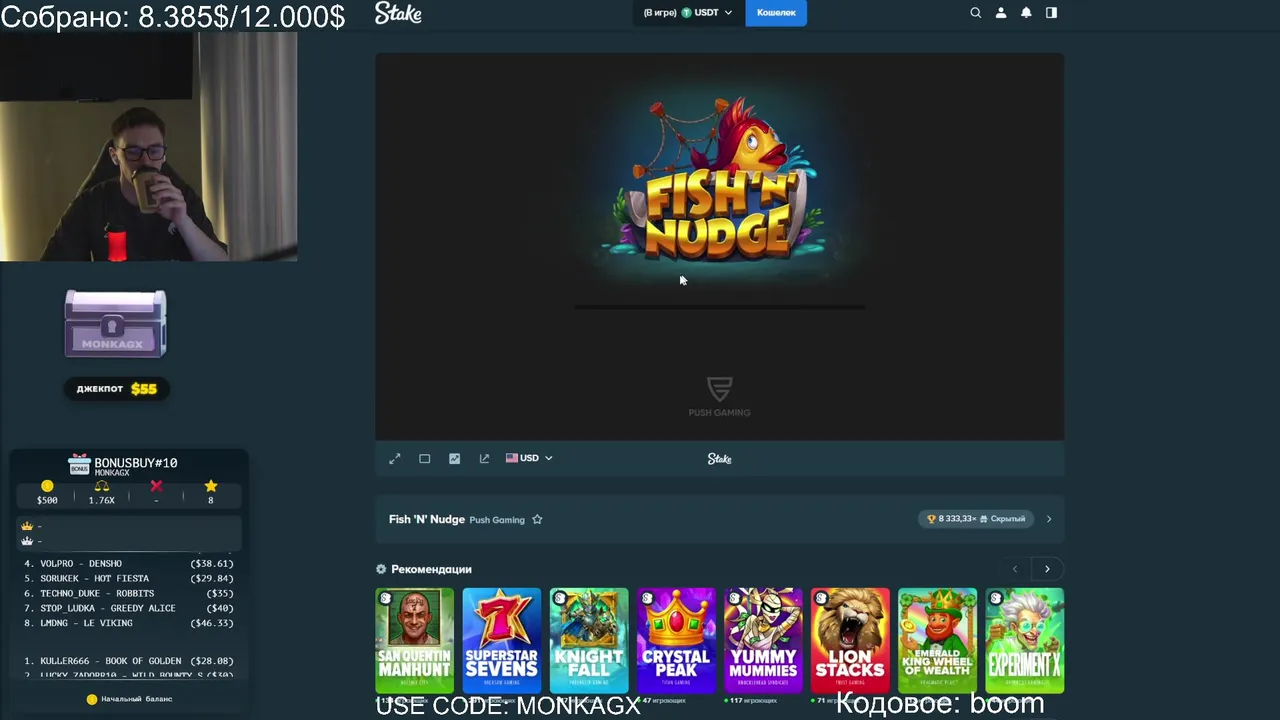Open Yummy Mummies game

pyautogui.click(x=763, y=640)
